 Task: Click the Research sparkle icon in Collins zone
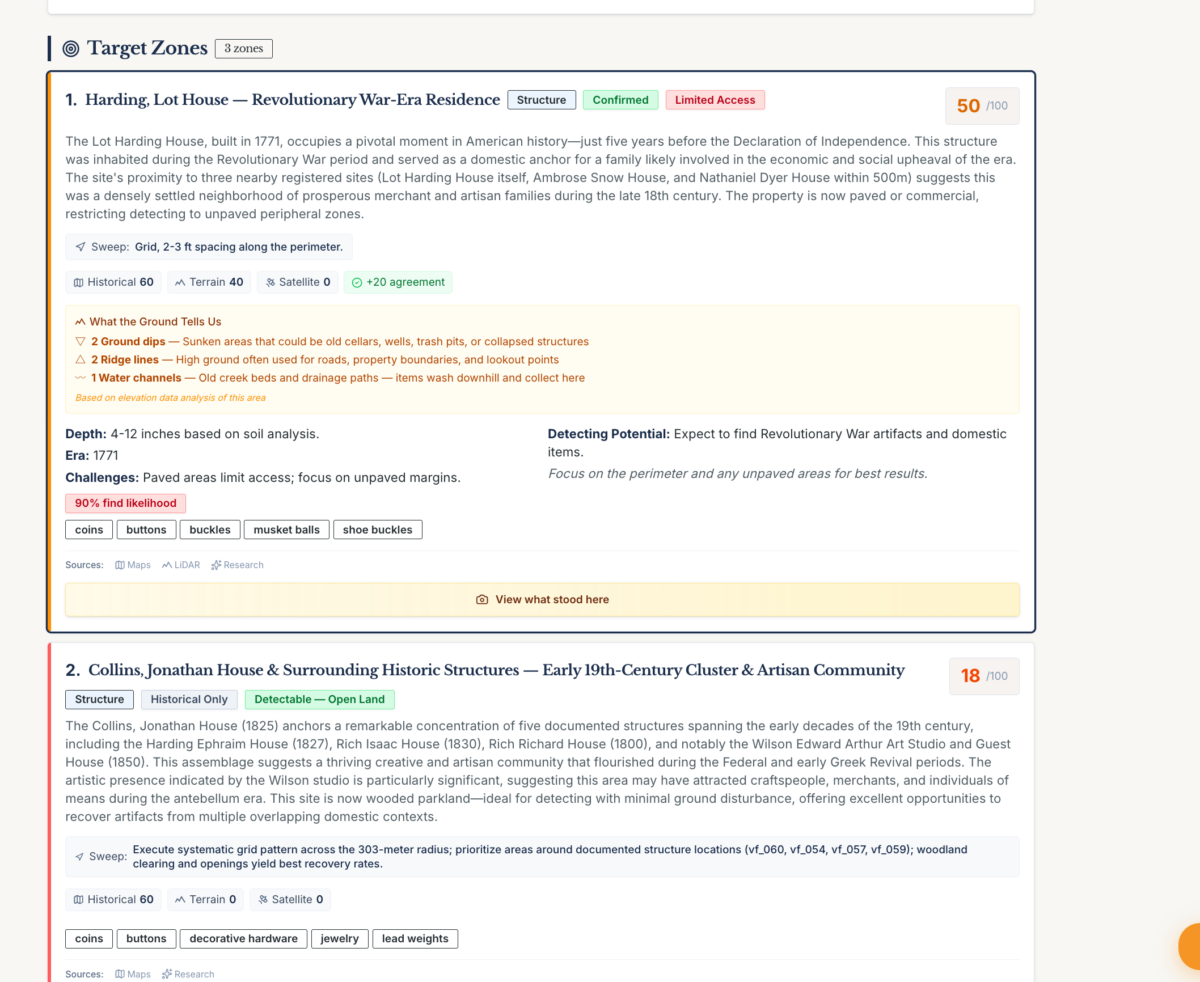coord(167,974)
